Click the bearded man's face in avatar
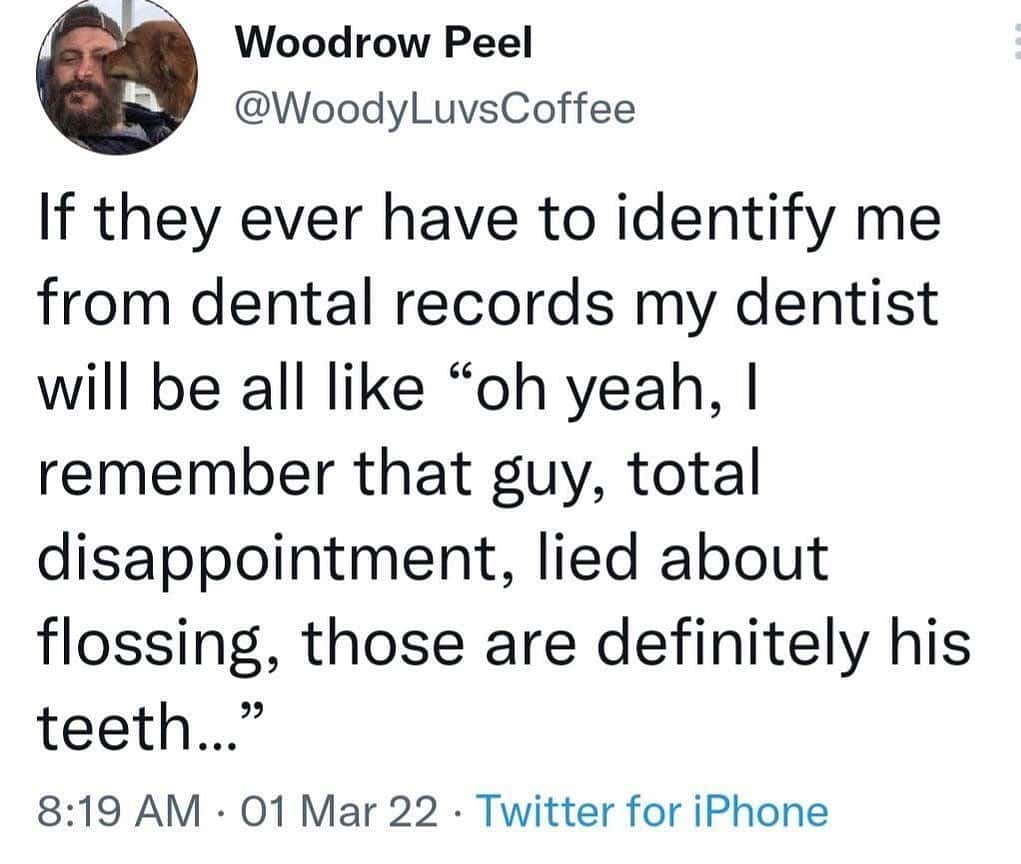The height and width of the screenshot is (864, 1021). [87, 85]
